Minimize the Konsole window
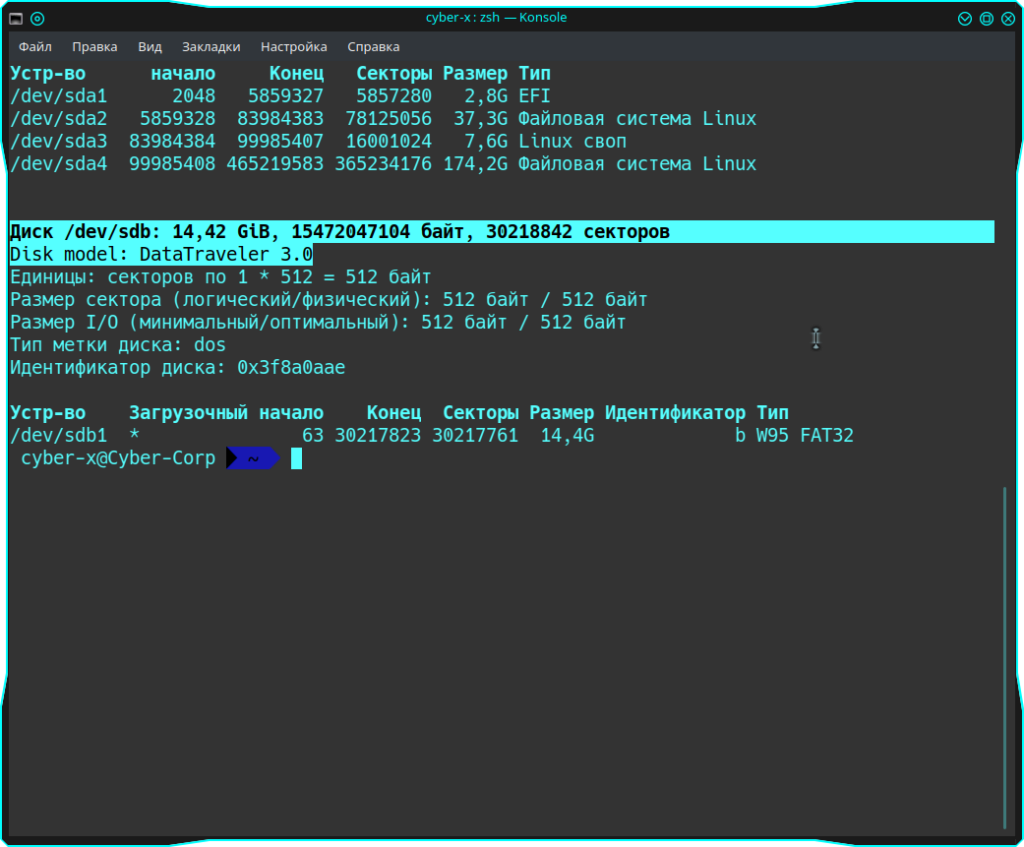The image size is (1024, 847). pyautogui.click(x=965, y=18)
